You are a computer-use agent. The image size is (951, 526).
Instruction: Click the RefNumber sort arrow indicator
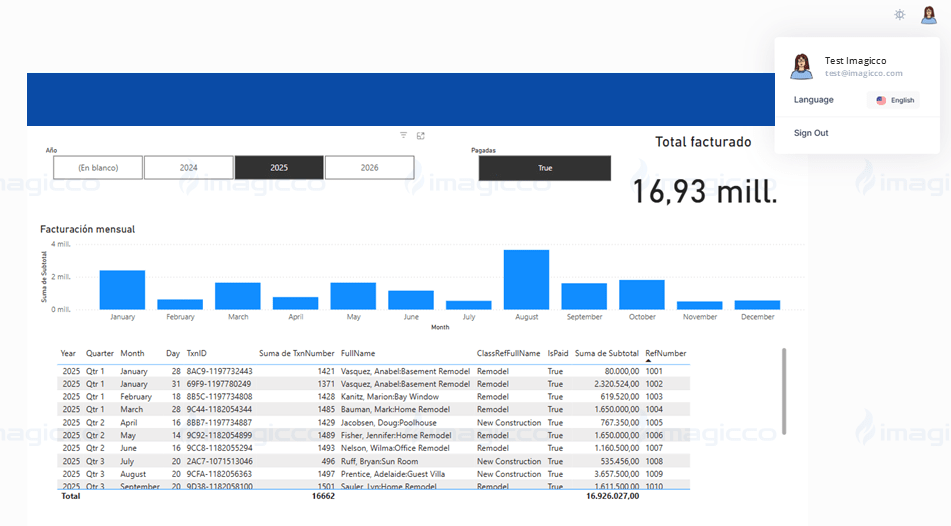pos(648,362)
